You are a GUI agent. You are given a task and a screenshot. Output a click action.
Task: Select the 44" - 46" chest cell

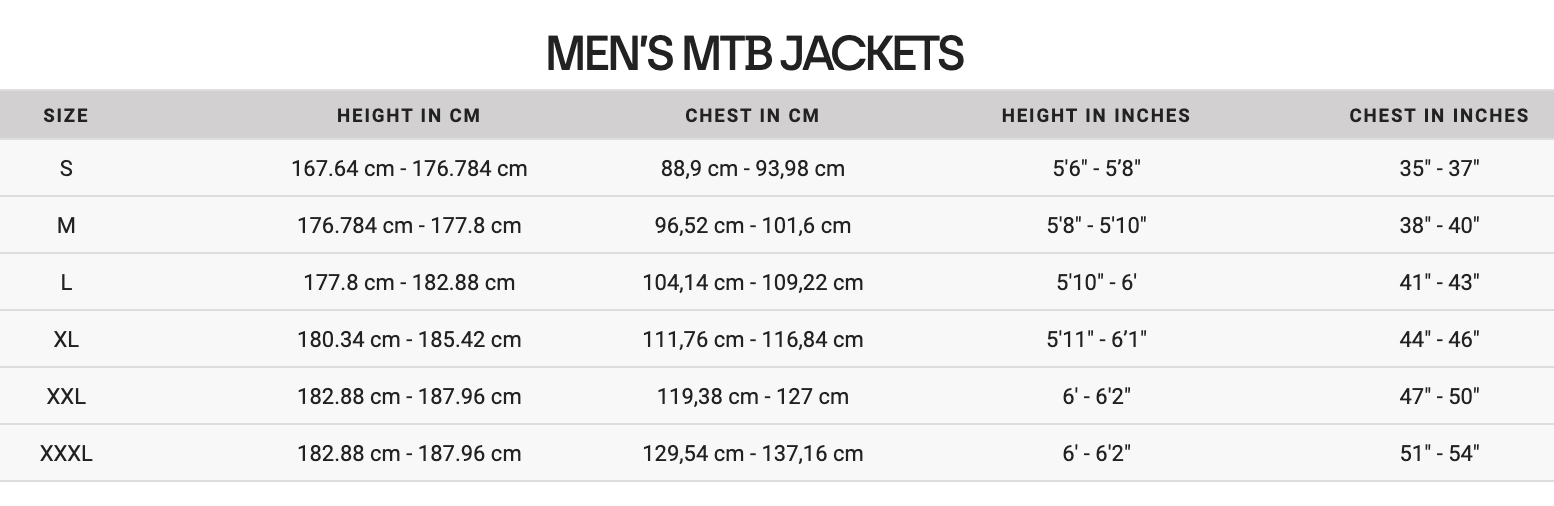(x=1439, y=339)
